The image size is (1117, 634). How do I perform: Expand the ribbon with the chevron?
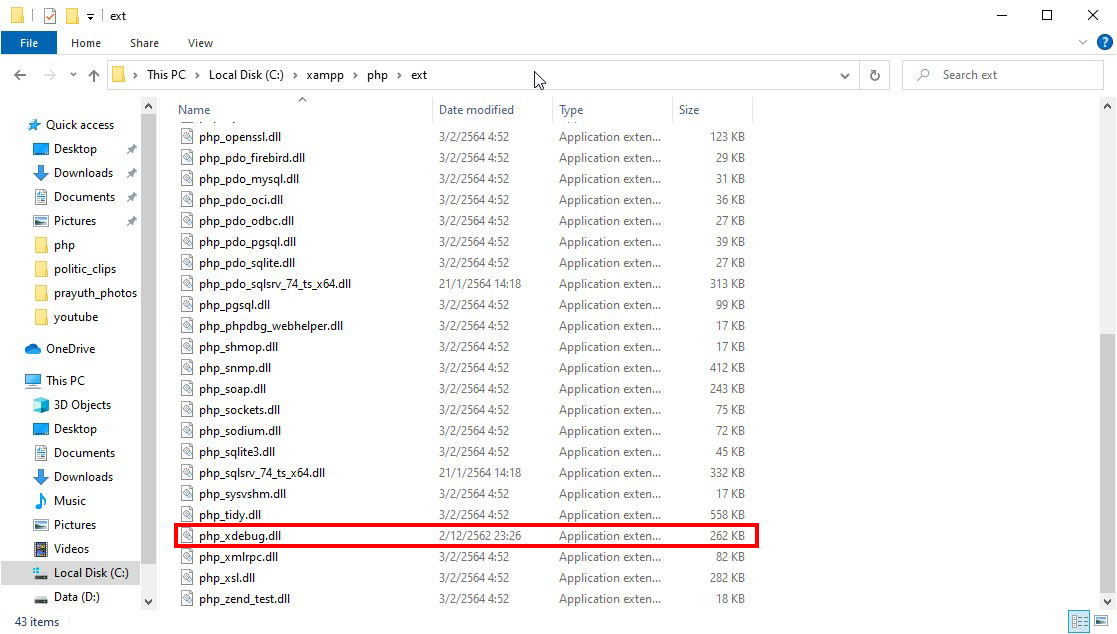click(1083, 43)
